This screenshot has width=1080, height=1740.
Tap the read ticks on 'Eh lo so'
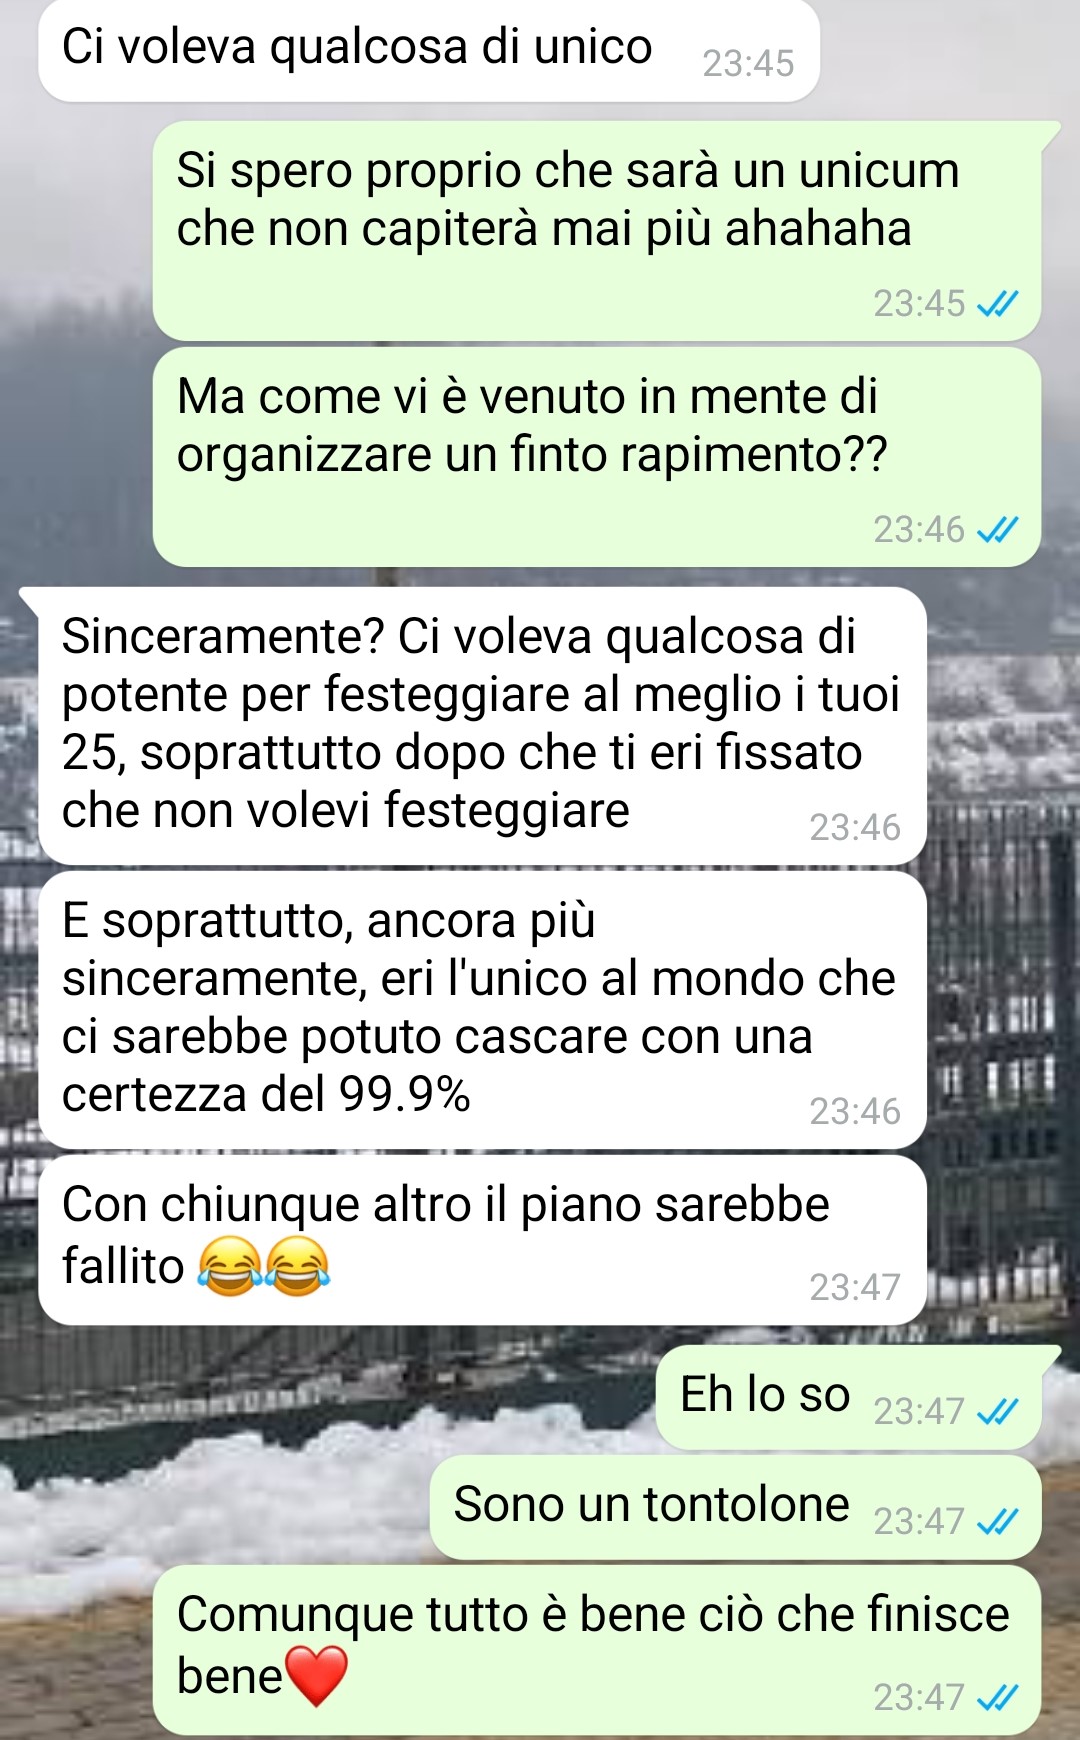point(997,1411)
